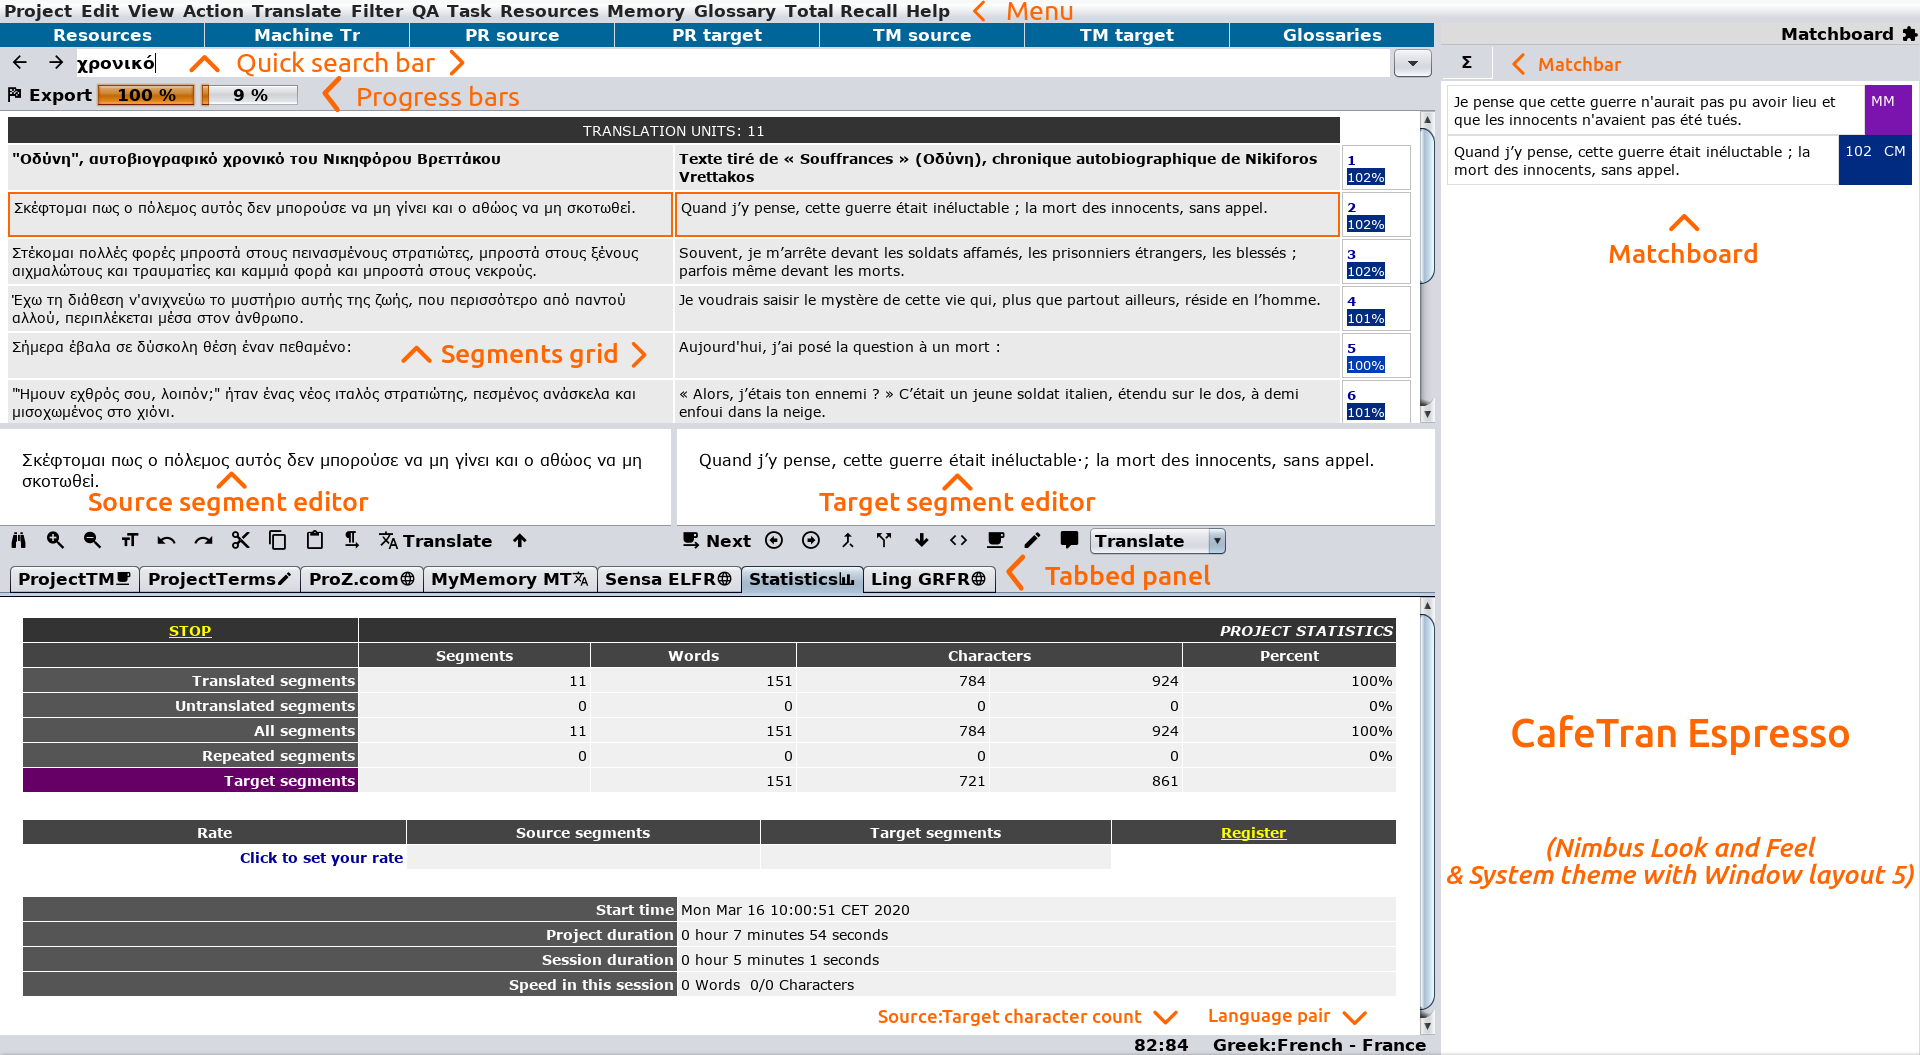The height and width of the screenshot is (1055, 1920).
Task: Switch to the PR source tab
Action: coord(512,35)
